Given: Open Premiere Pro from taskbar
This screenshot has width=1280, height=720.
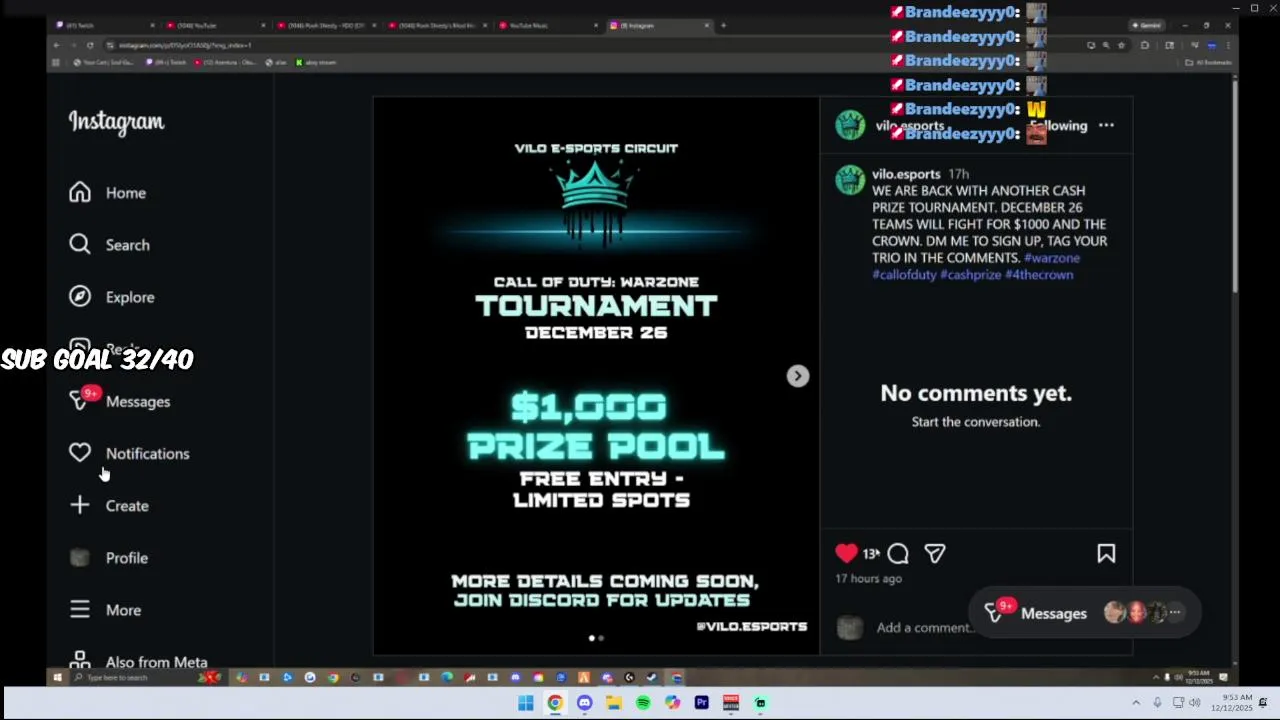Looking at the screenshot, I should [702, 703].
